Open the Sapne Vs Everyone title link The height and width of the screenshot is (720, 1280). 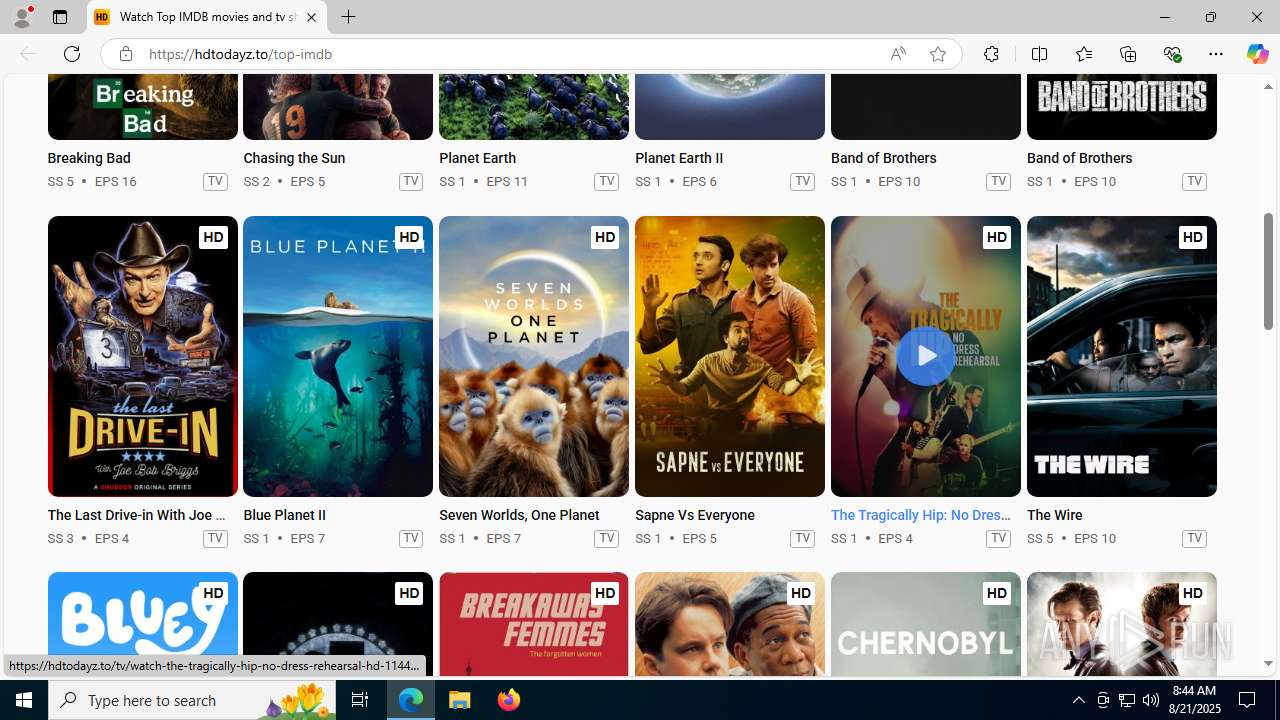[695, 515]
